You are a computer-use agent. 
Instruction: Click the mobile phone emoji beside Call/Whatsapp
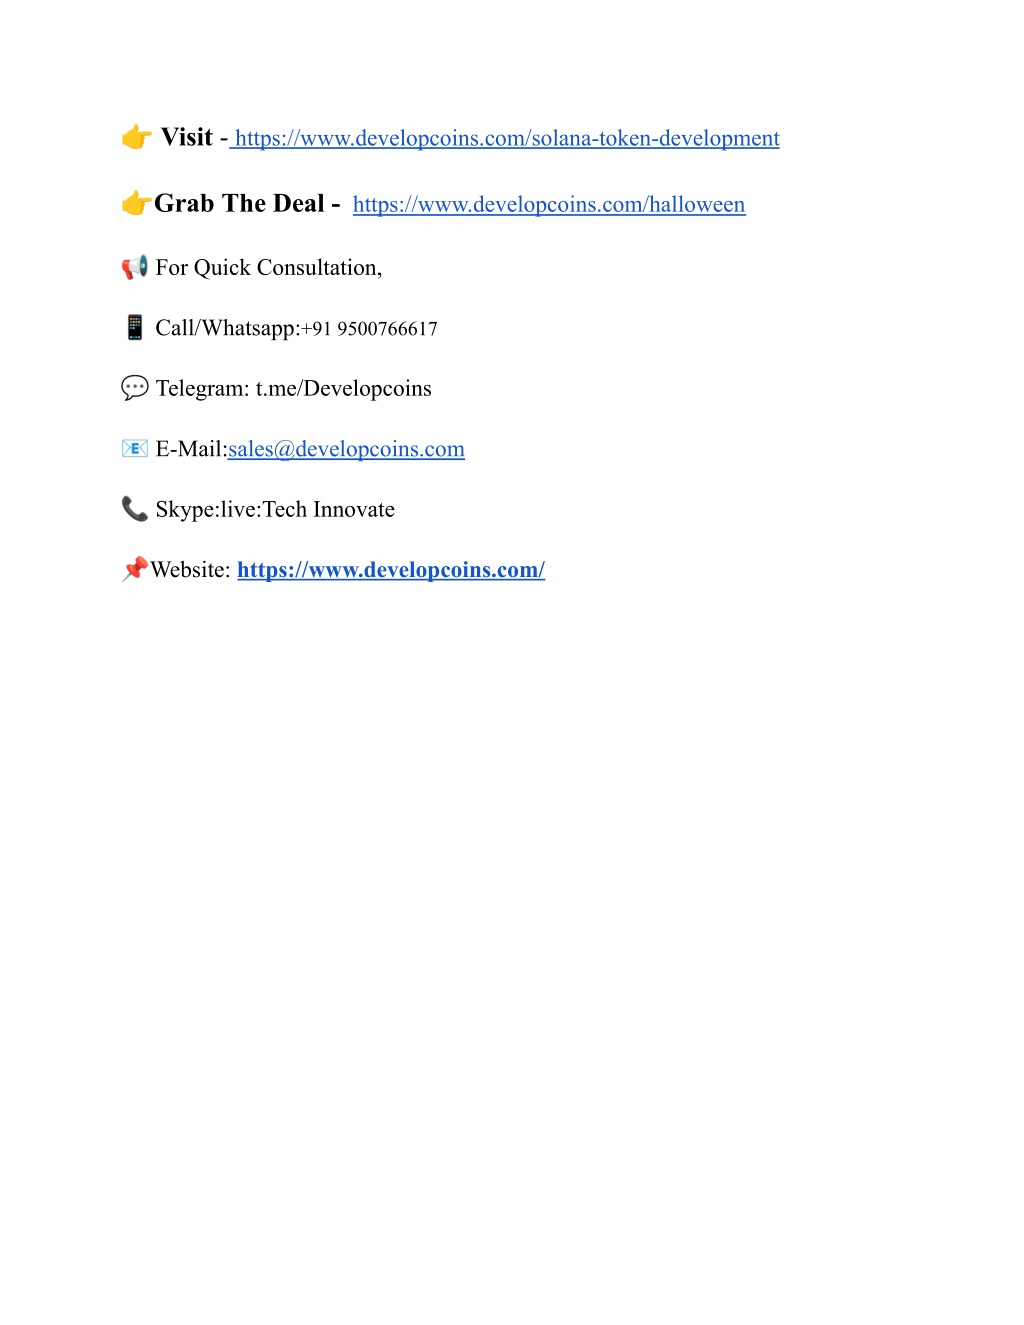tap(135, 327)
